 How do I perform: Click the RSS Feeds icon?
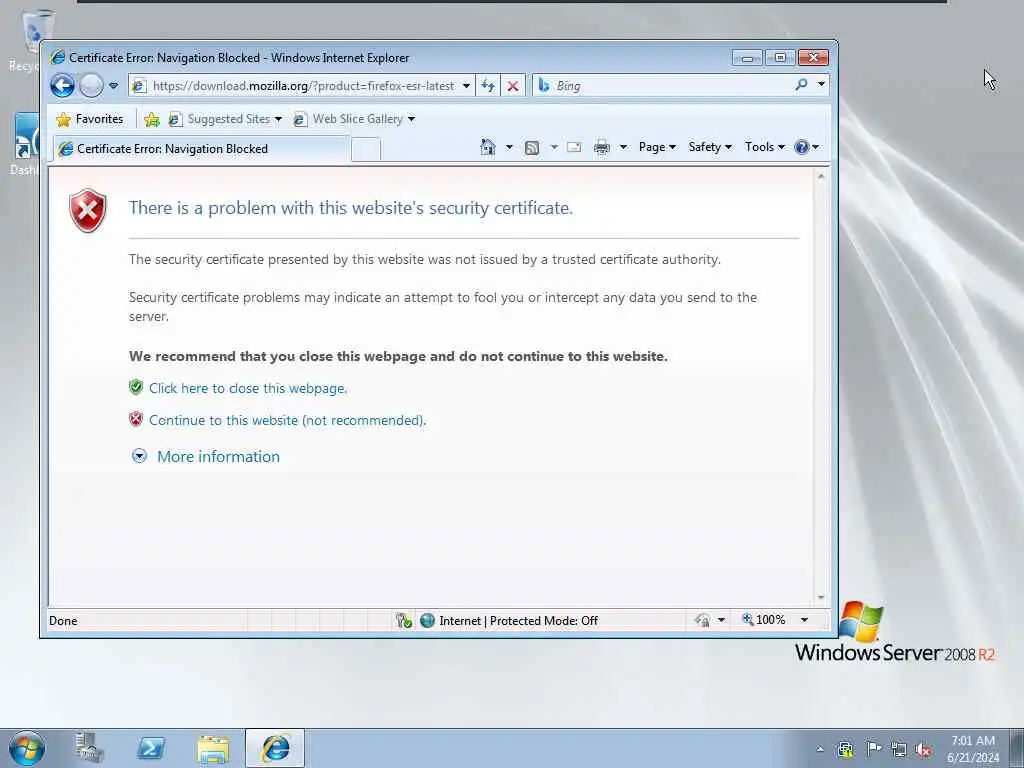click(532, 148)
